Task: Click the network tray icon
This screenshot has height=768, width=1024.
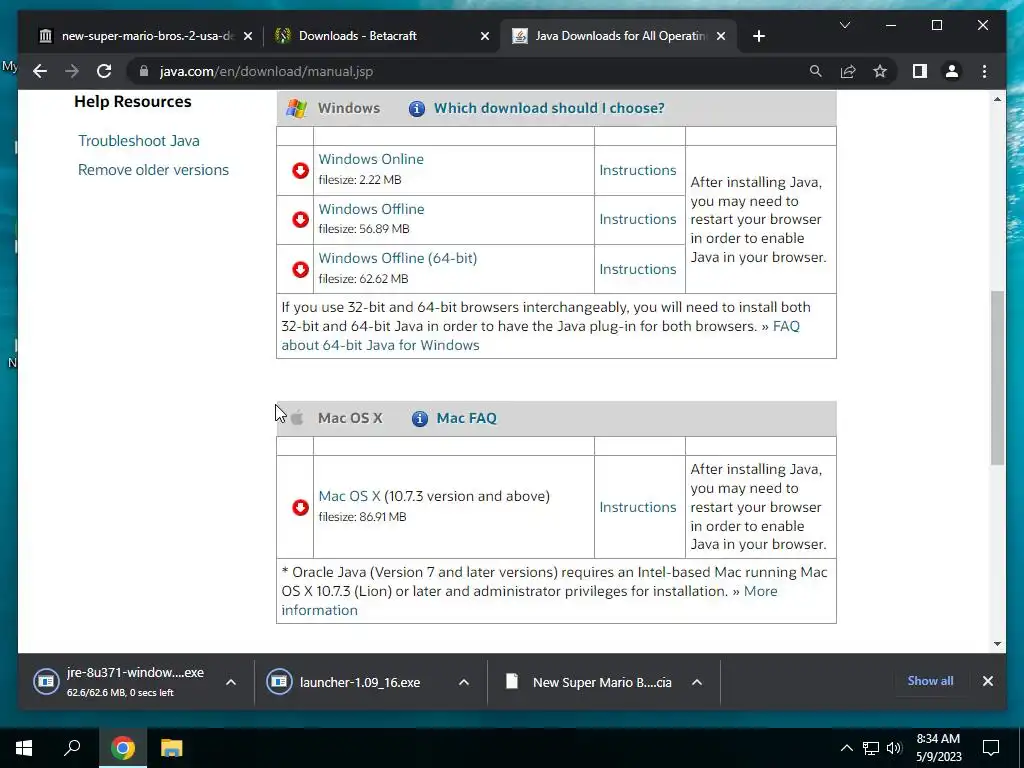Action: coord(871,748)
